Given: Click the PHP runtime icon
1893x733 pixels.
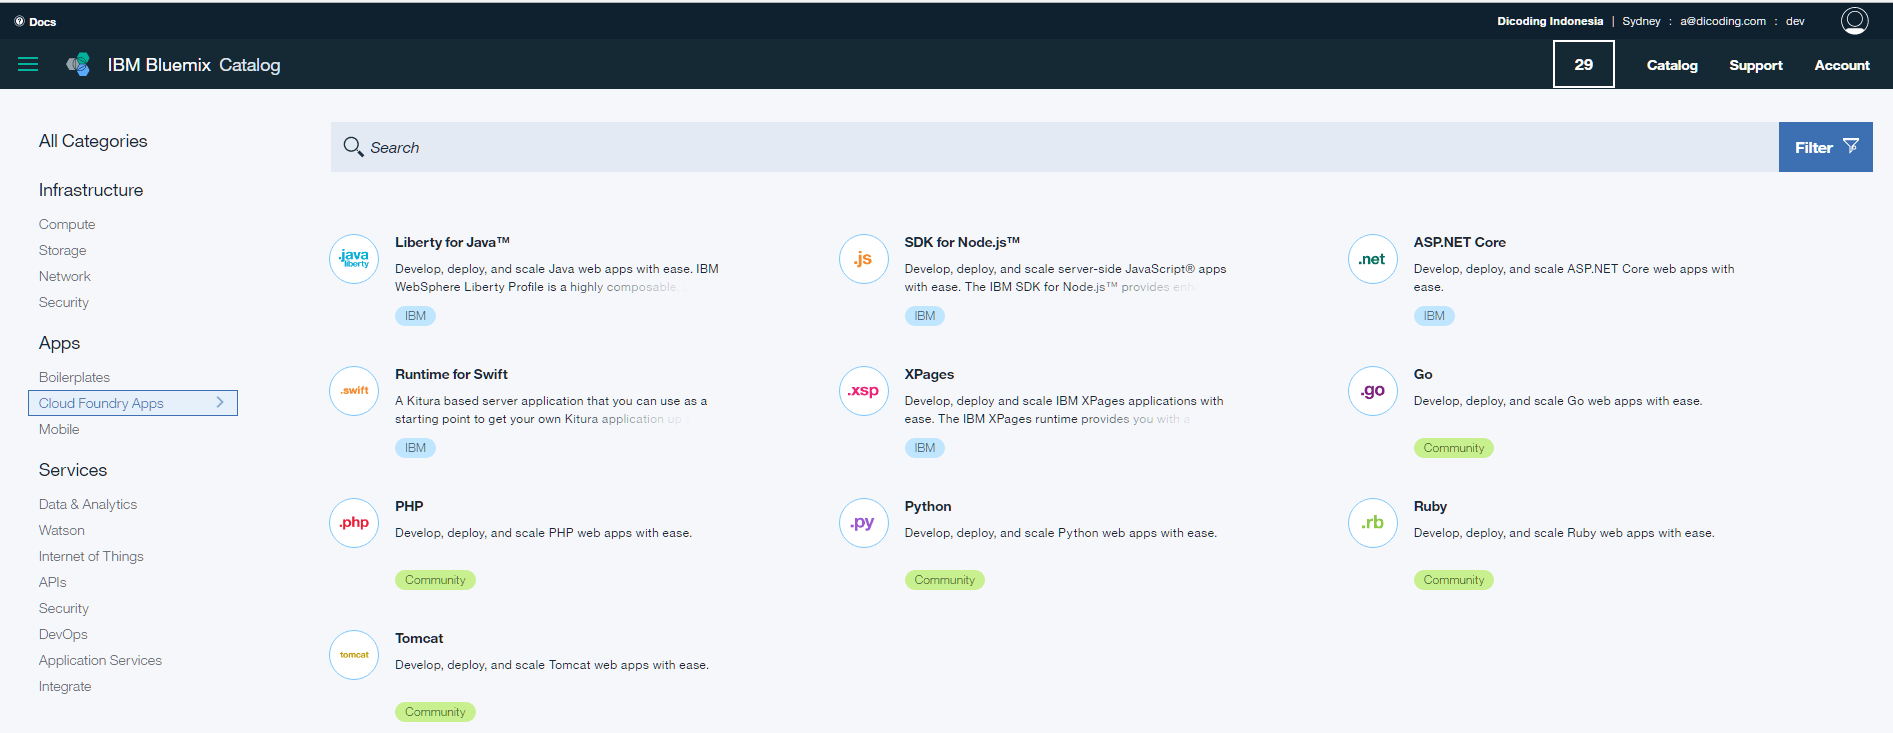Looking at the screenshot, I should pyautogui.click(x=354, y=523).
